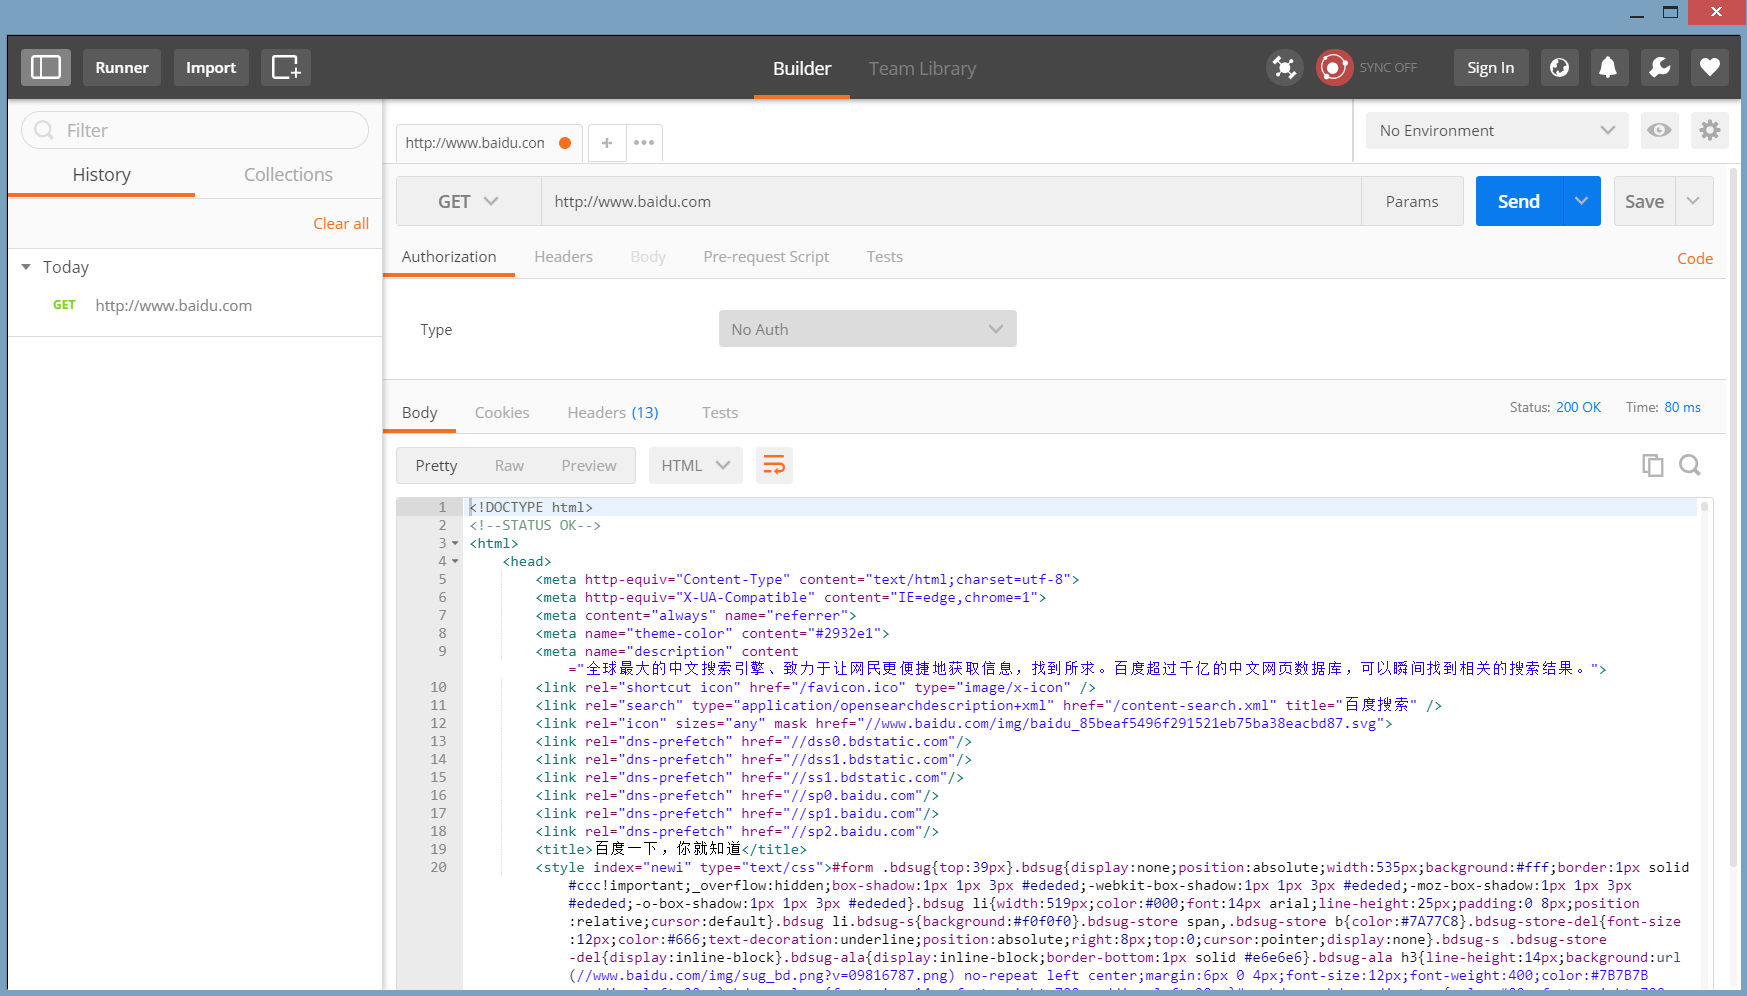The height and width of the screenshot is (996, 1747).
Task: Click the request URL field
Action: tap(951, 201)
